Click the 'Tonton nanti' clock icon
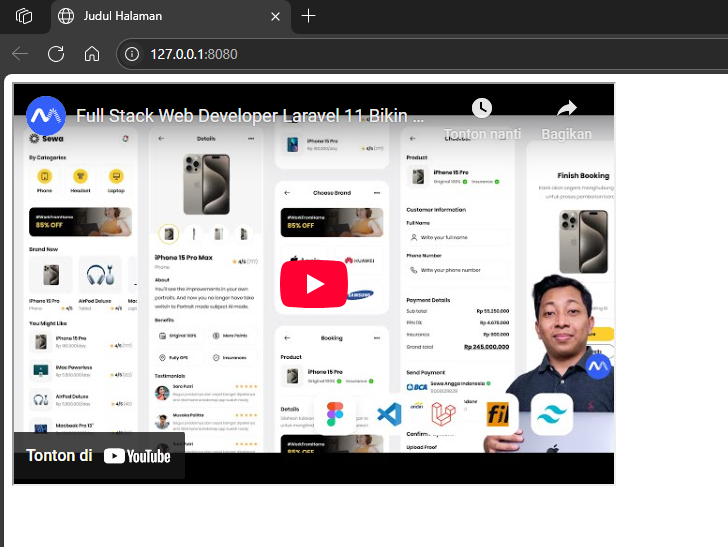The image size is (728, 547). coord(482,108)
